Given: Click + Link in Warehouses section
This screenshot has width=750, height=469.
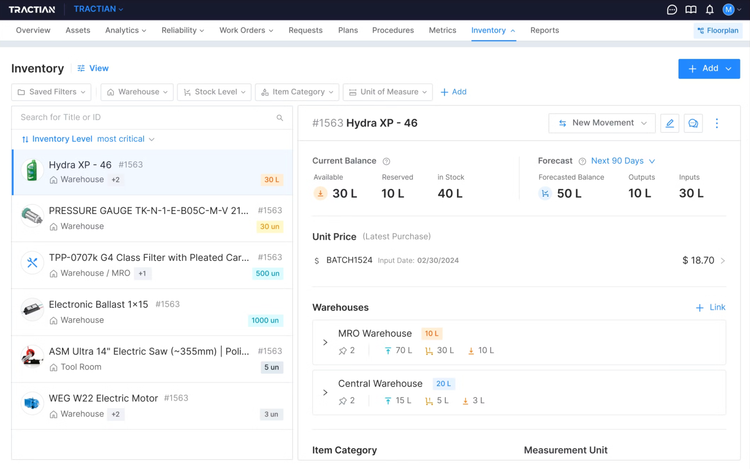Looking at the screenshot, I should tap(710, 307).
